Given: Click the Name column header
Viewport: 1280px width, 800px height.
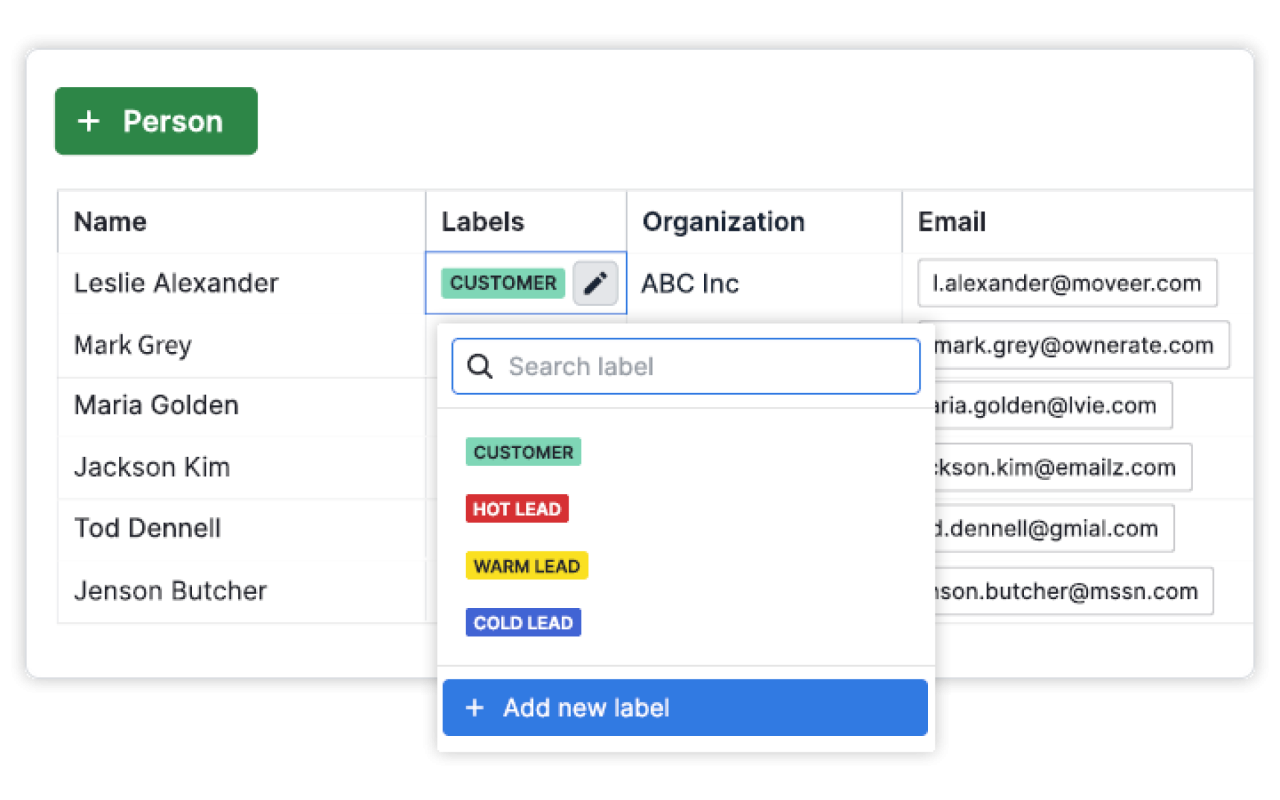Looking at the screenshot, I should 110,222.
